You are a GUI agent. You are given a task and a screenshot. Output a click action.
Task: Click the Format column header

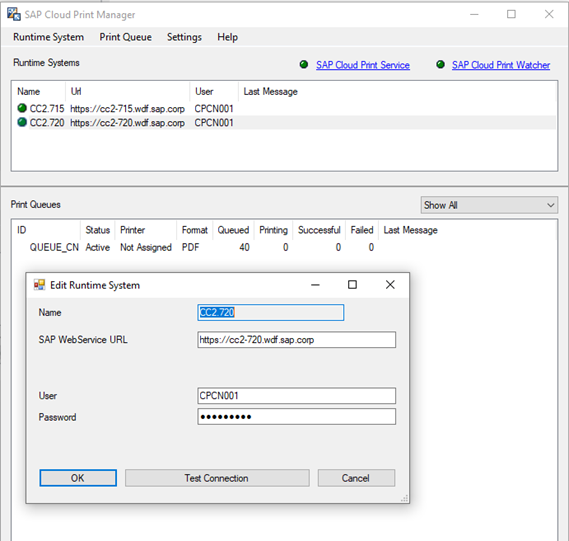tap(195, 230)
